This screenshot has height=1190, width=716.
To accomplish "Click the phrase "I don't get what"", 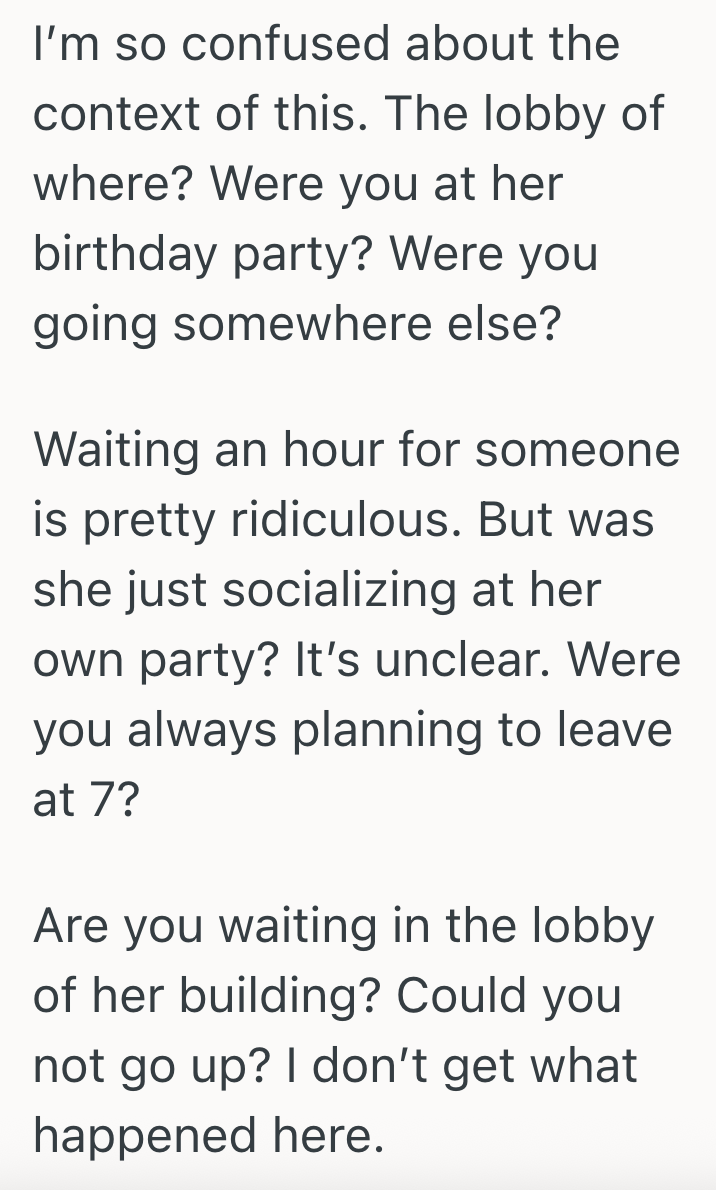I will pos(475,1065).
